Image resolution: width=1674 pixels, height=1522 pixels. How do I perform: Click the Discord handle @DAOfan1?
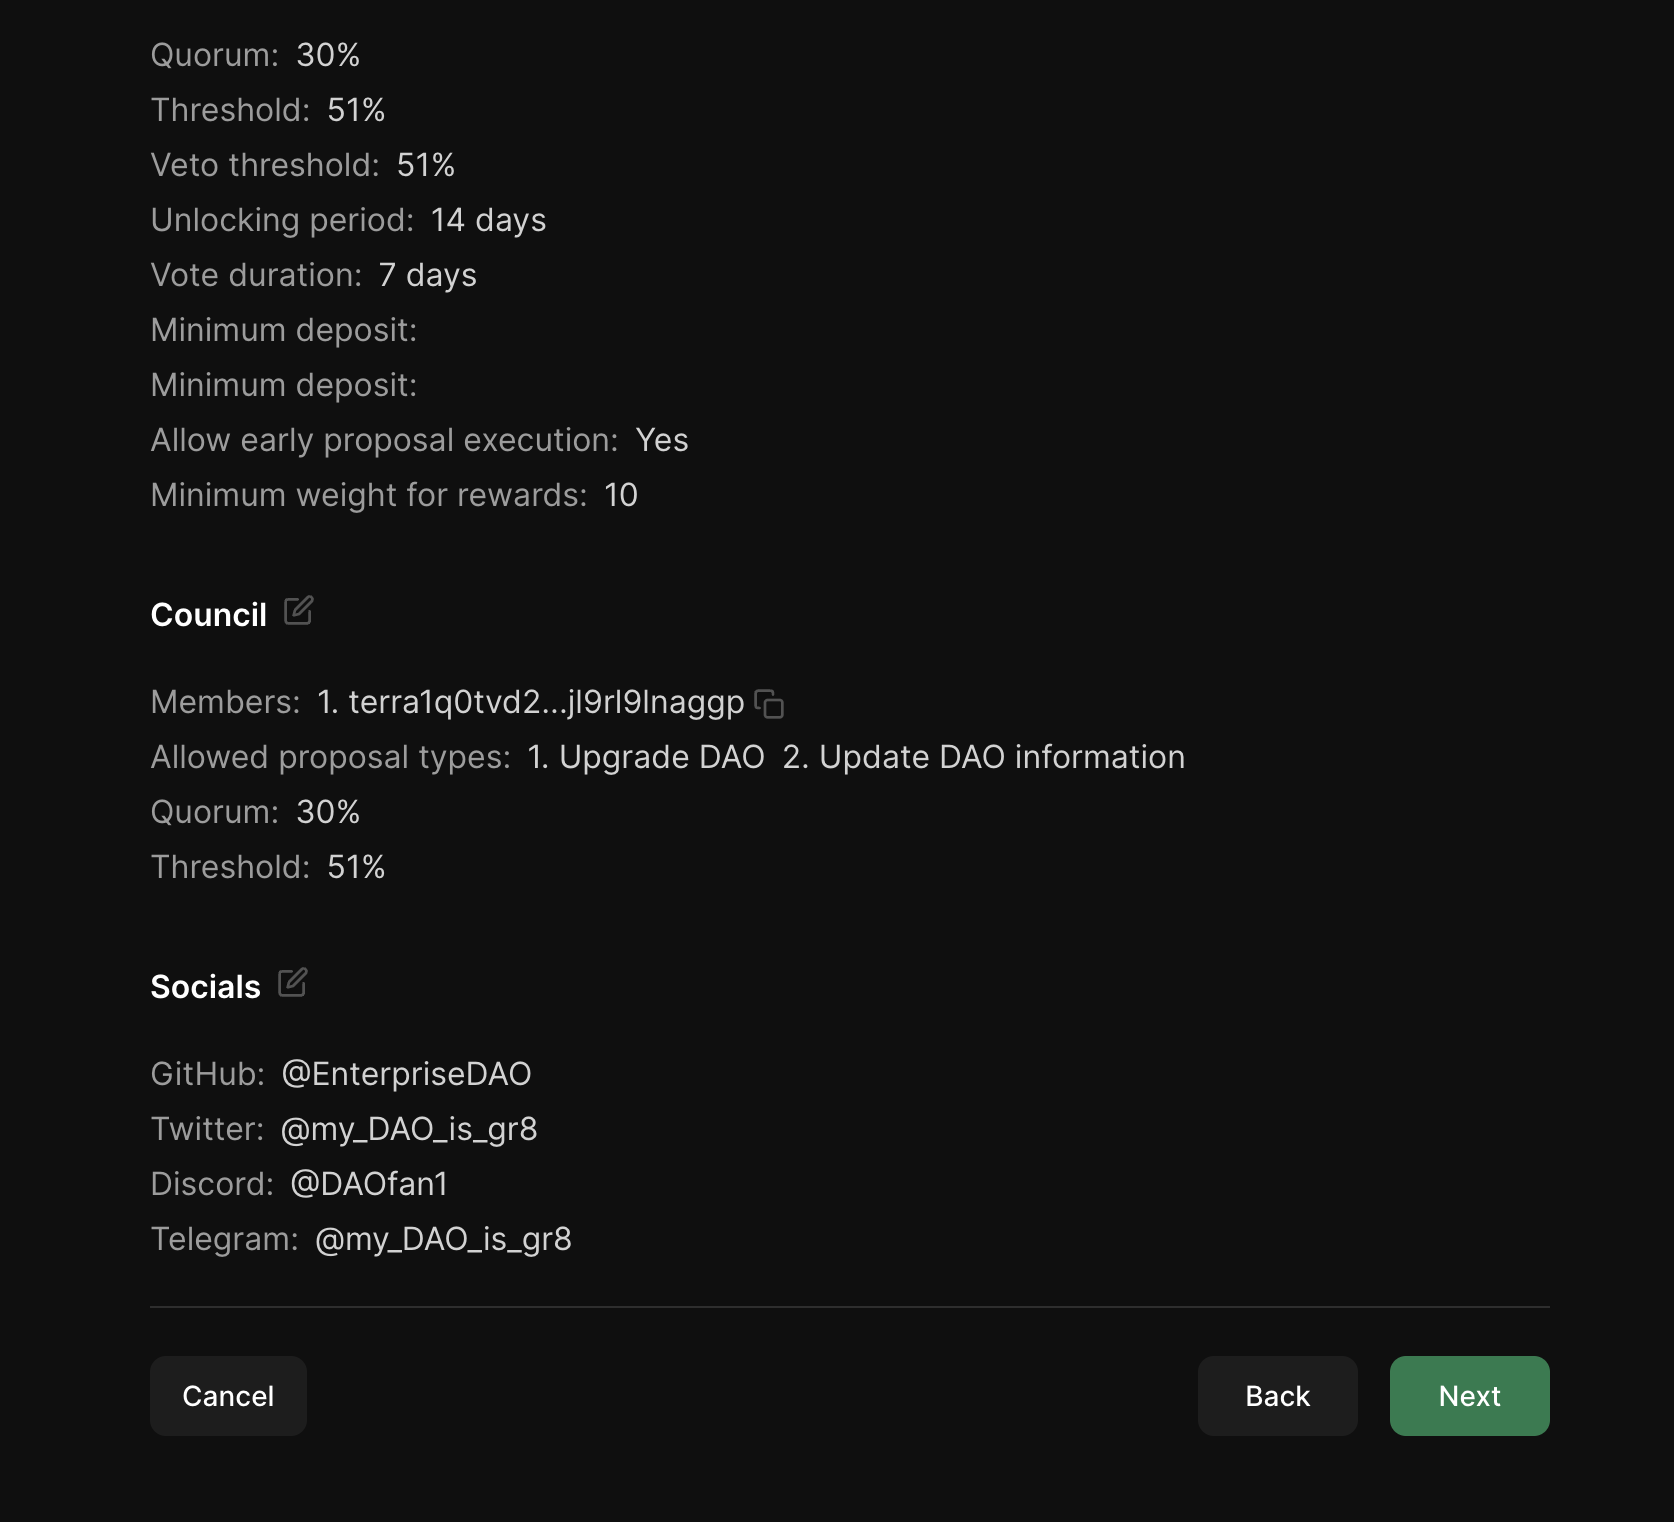[369, 1184]
